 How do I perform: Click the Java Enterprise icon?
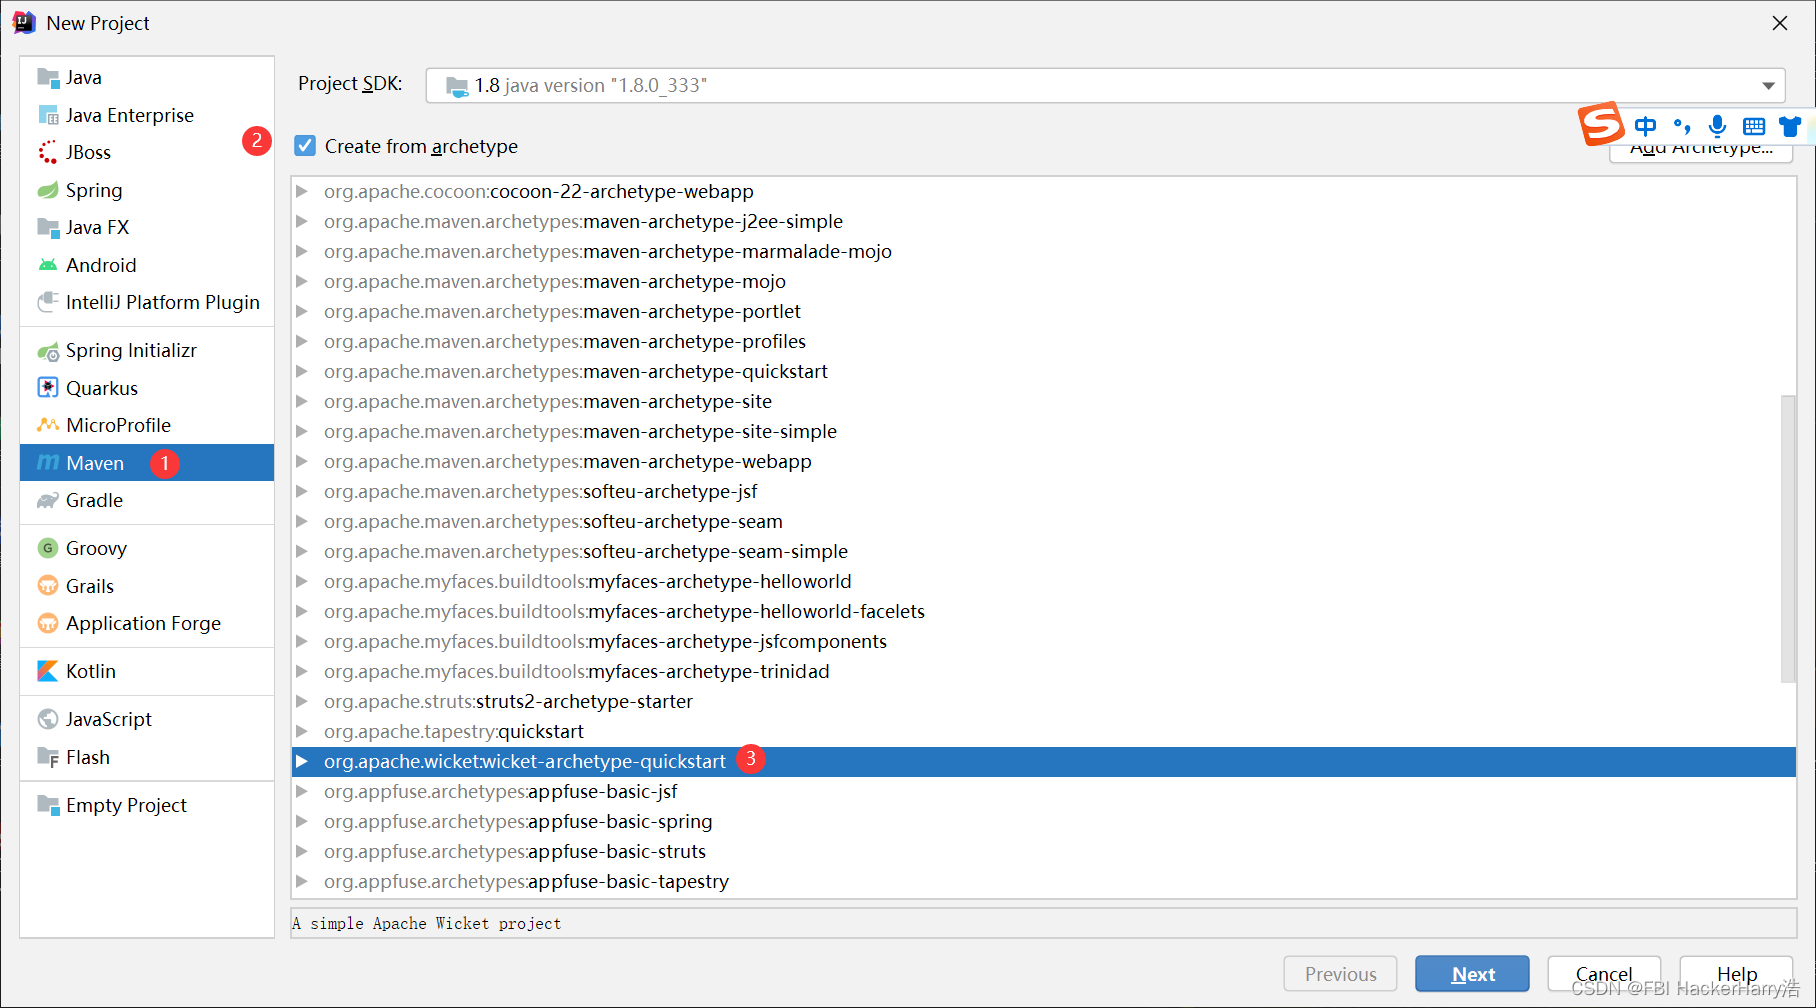(48, 115)
